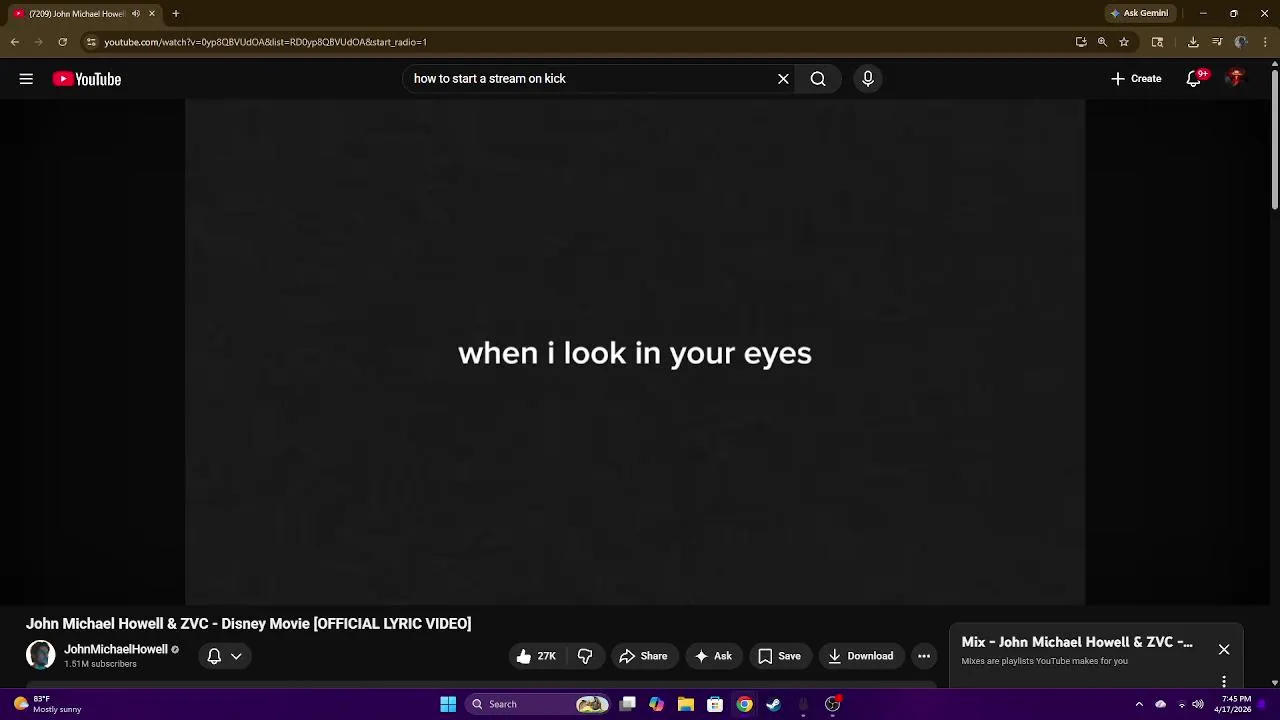Viewport: 1280px width, 720px height.
Task: Open Google Lens search icon in Chrome
Action: pos(1157,42)
